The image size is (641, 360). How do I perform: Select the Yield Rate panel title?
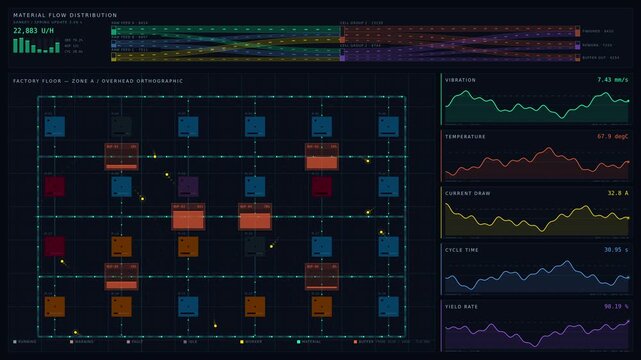461,307
